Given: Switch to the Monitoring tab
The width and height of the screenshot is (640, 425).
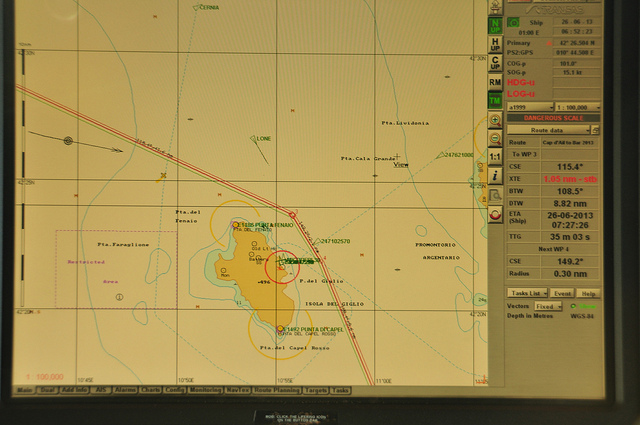Looking at the screenshot, I should [x=206, y=390].
